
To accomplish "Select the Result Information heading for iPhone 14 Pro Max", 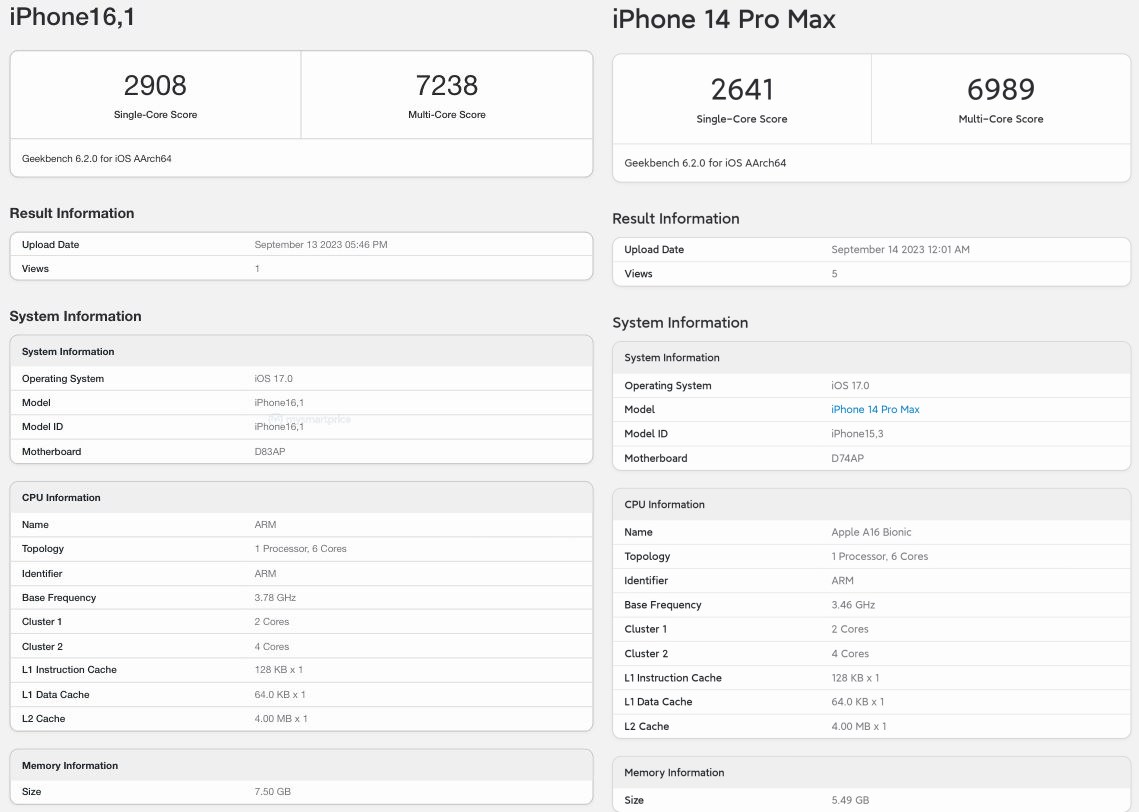I will click(676, 219).
